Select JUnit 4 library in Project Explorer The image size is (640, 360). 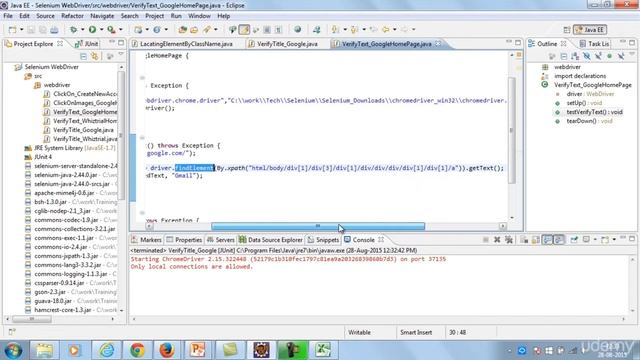(43, 157)
